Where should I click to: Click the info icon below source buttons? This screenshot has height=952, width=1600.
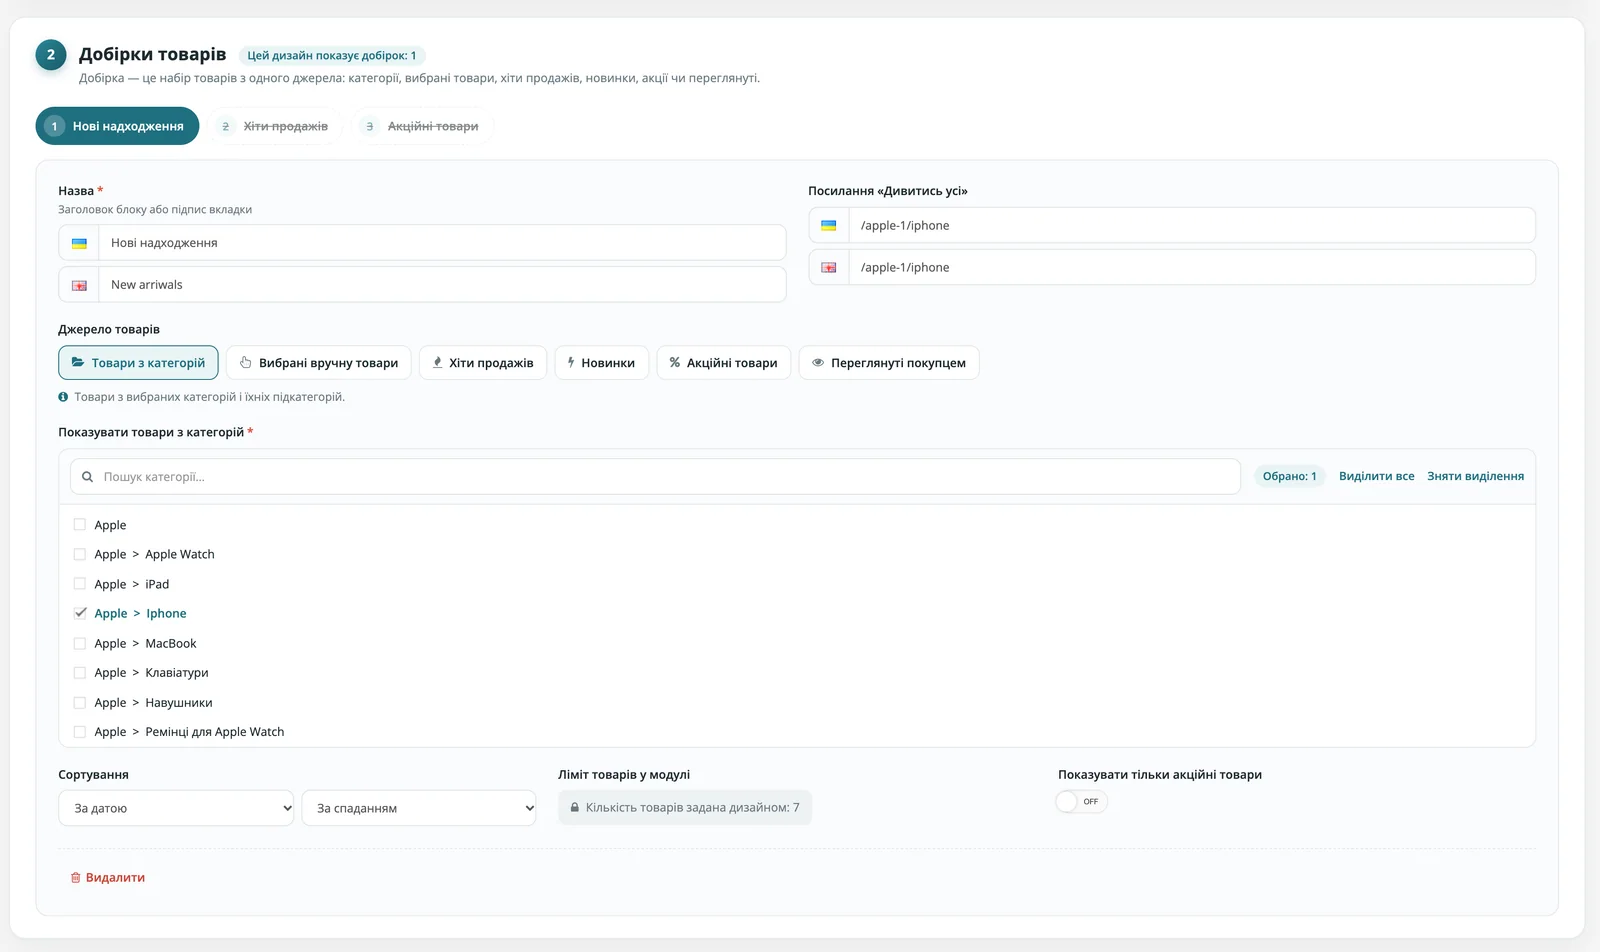coord(63,397)
